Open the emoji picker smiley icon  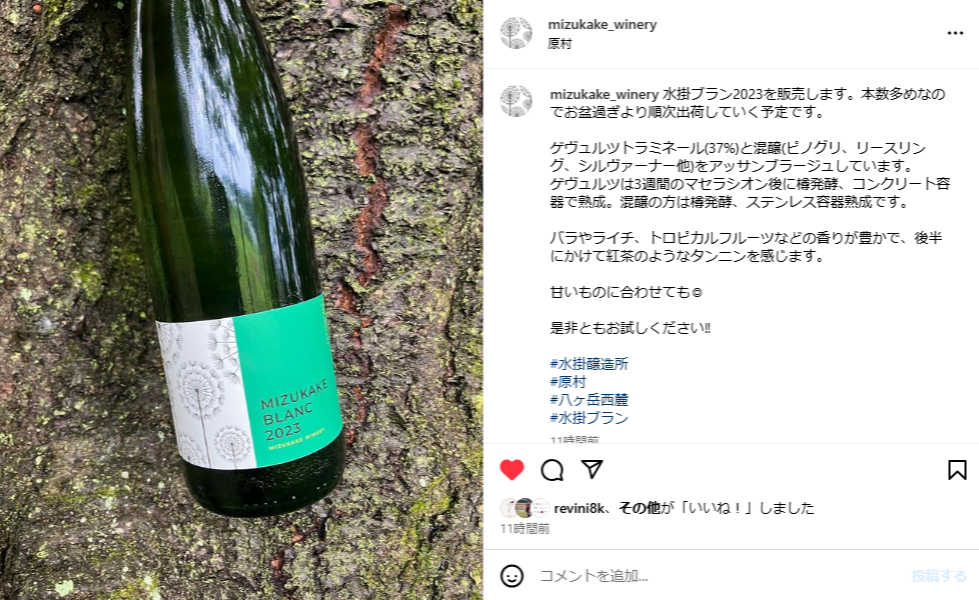(x=512, y=576)
